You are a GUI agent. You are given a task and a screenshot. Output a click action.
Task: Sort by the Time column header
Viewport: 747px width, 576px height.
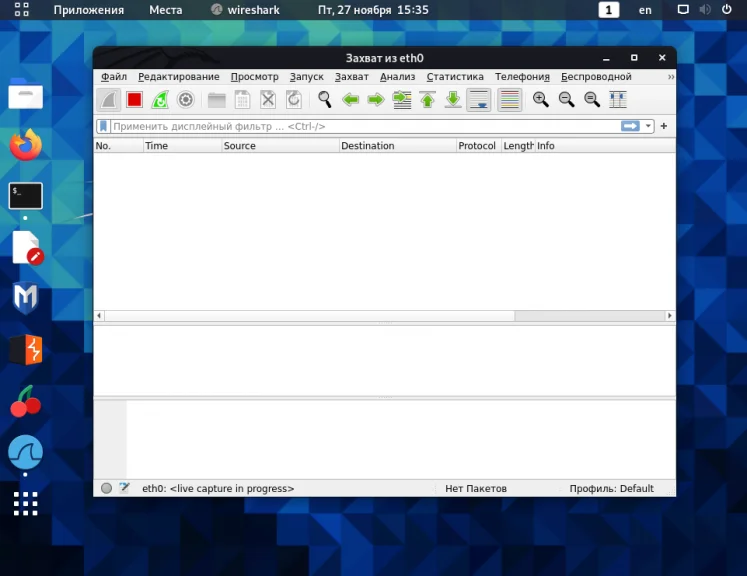182,146
